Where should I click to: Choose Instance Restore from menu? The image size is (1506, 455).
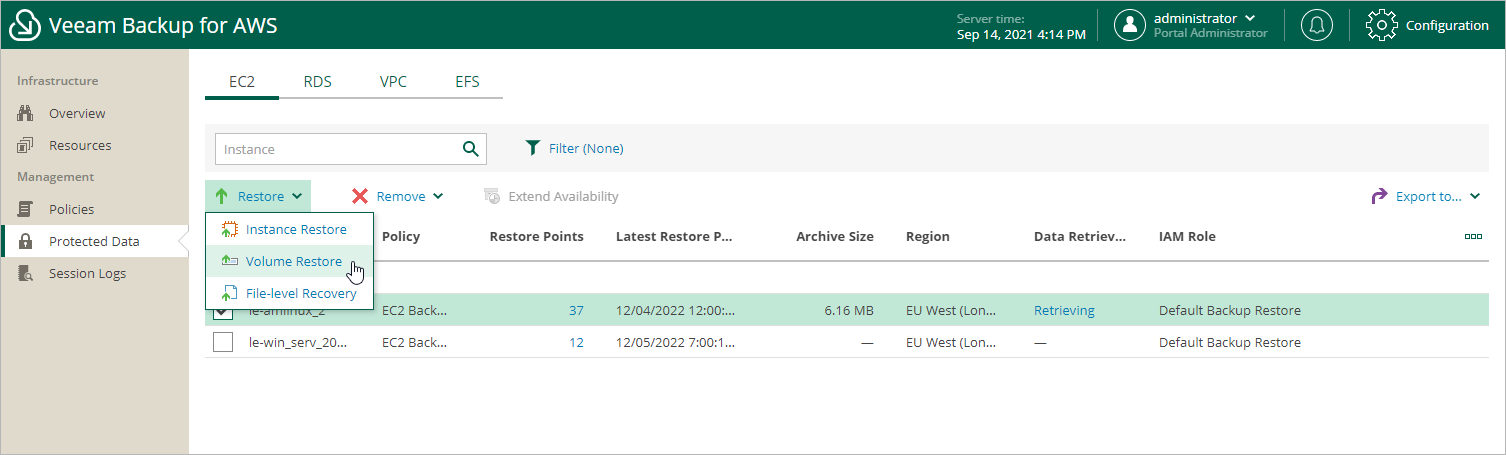click(289, 229)
